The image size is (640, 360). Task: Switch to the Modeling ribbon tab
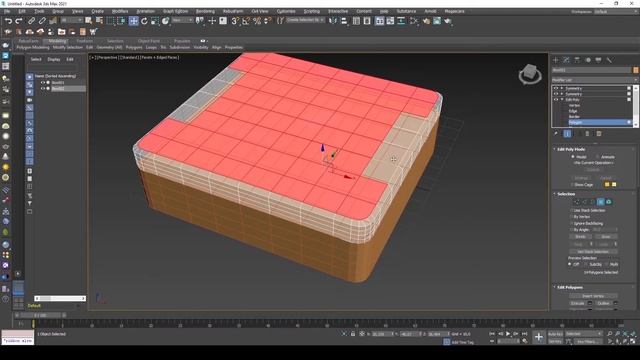click(x=57, y=41)
